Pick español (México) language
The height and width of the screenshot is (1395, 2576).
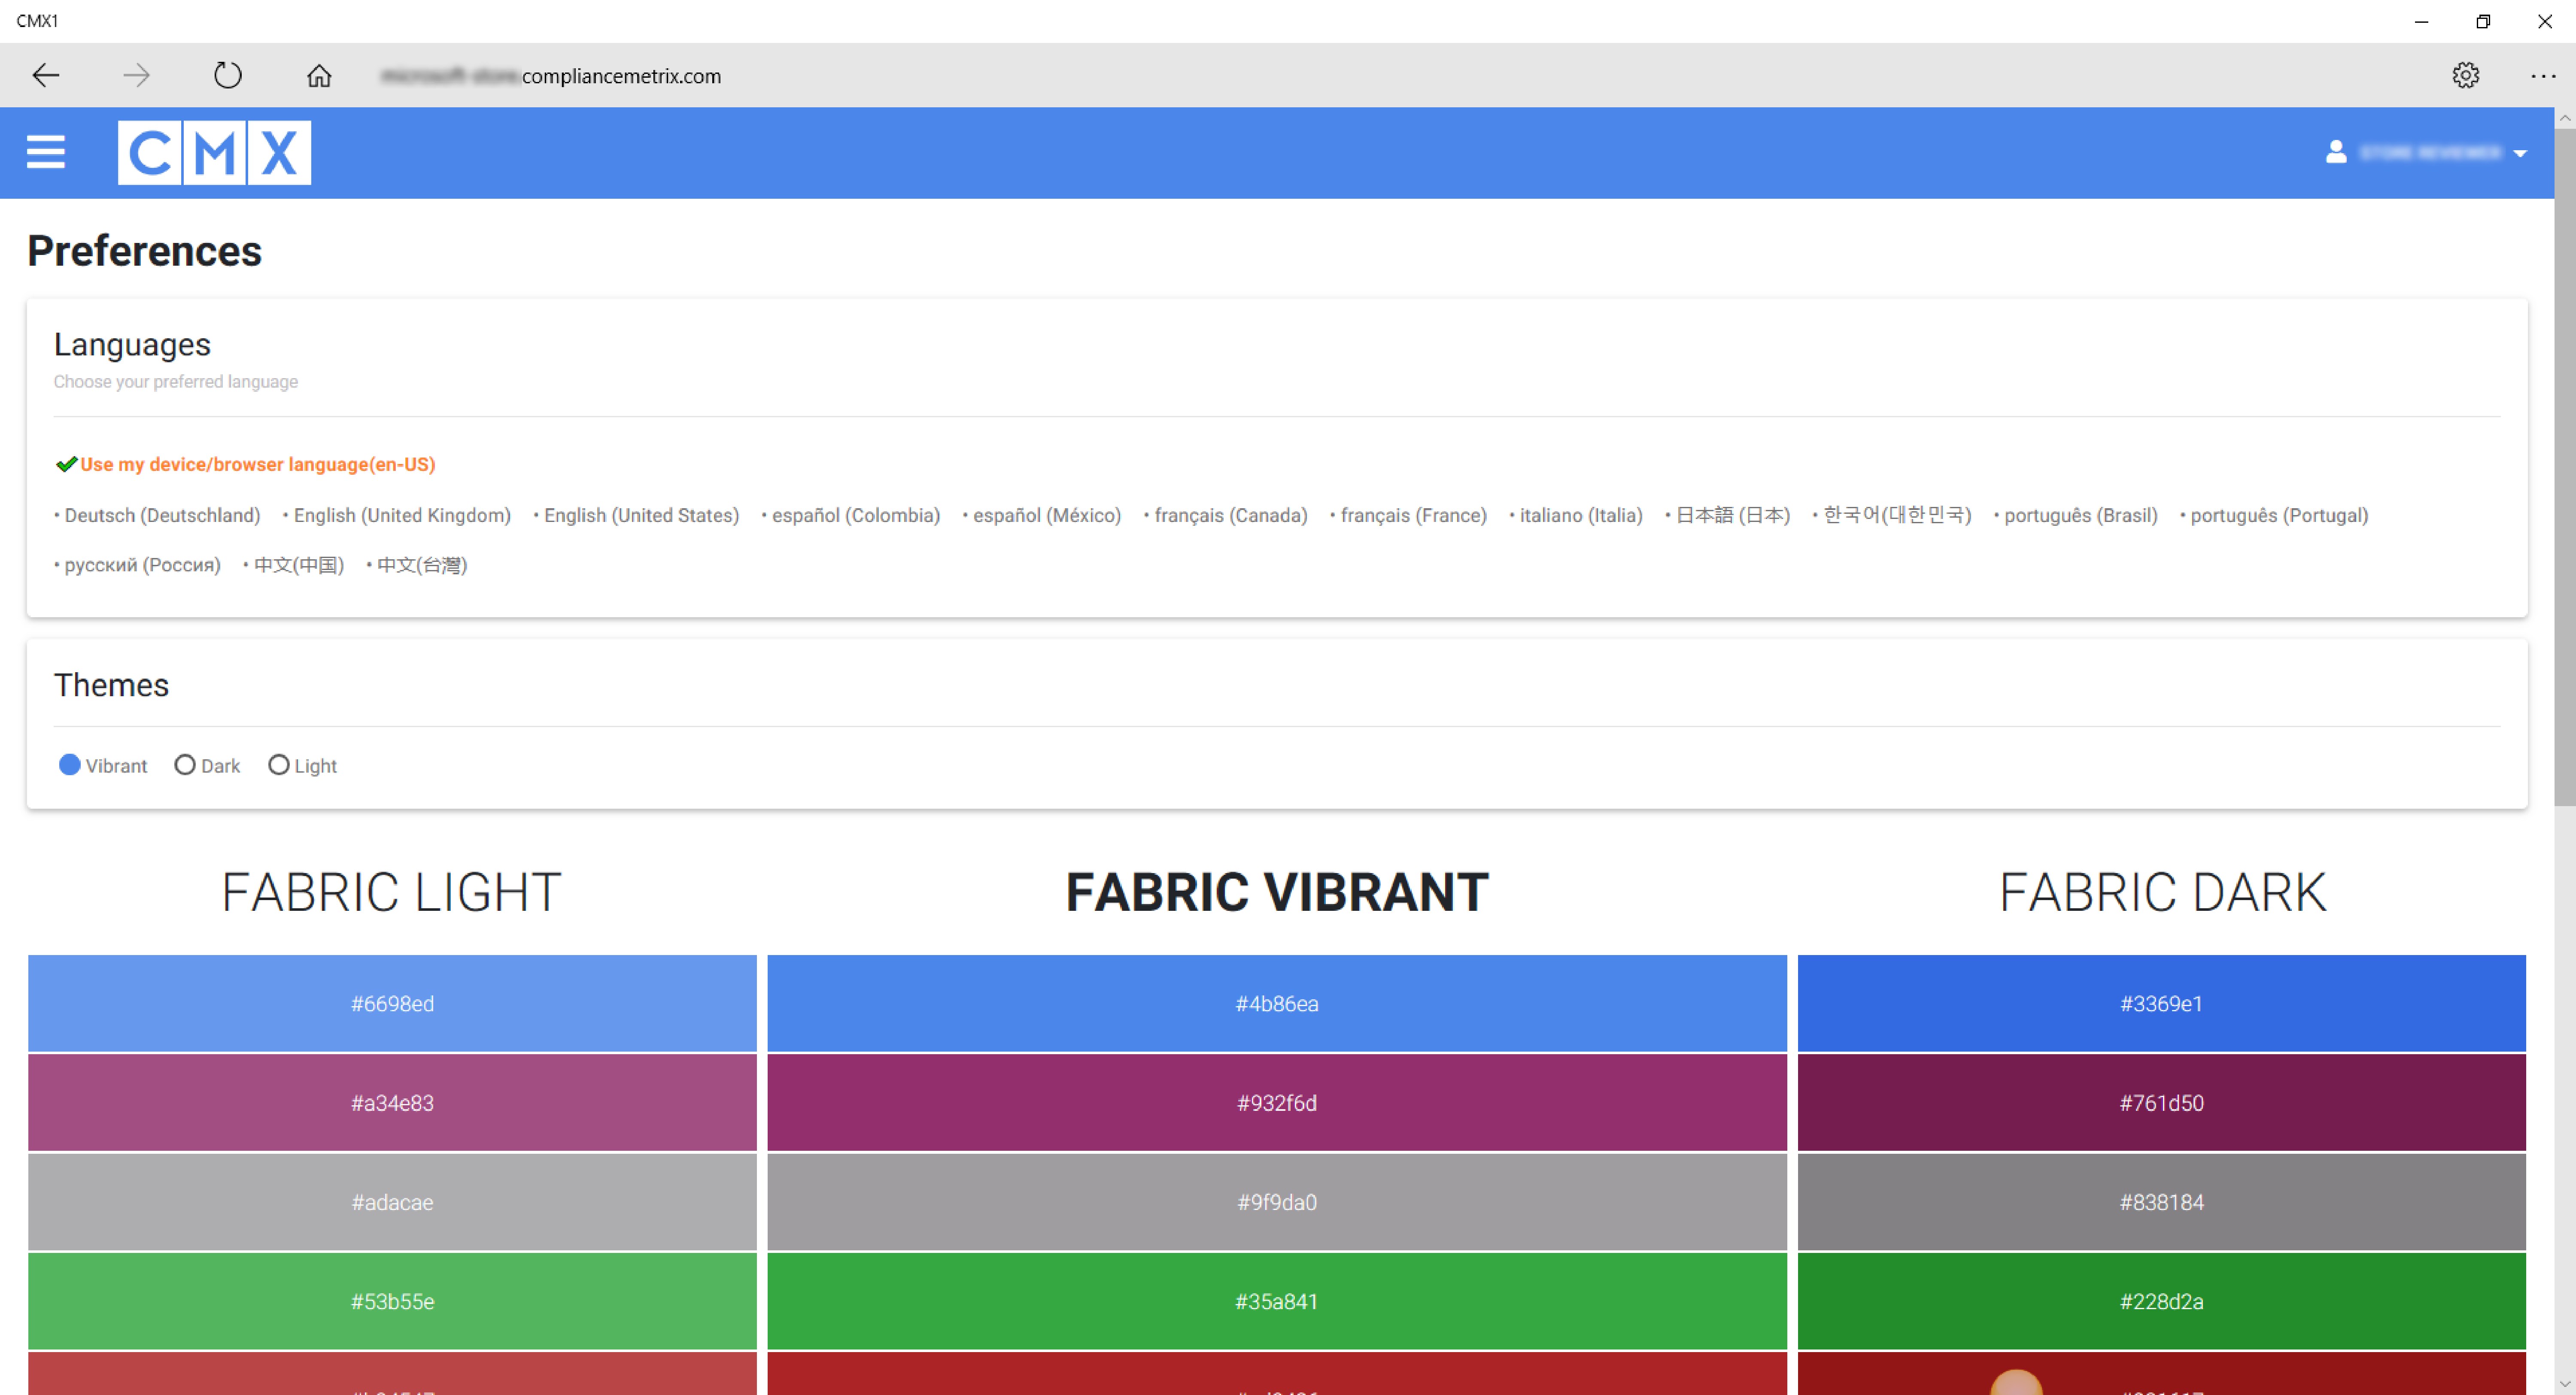[x=1046, y=515]
